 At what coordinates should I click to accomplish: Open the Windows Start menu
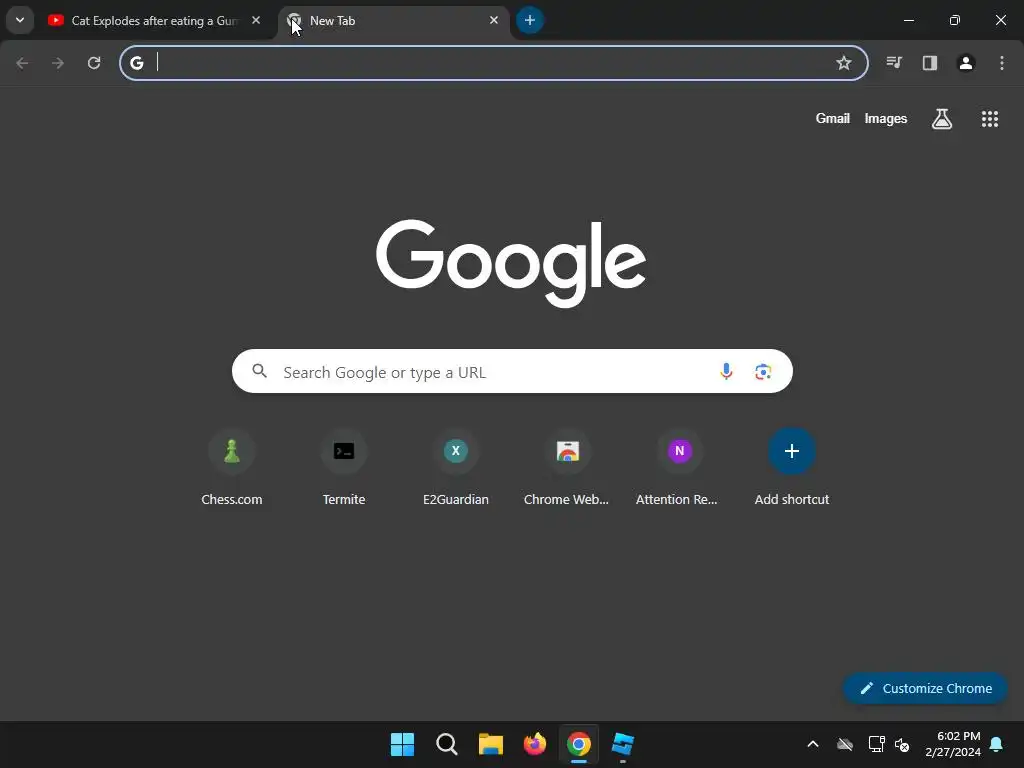coord(402,744)
